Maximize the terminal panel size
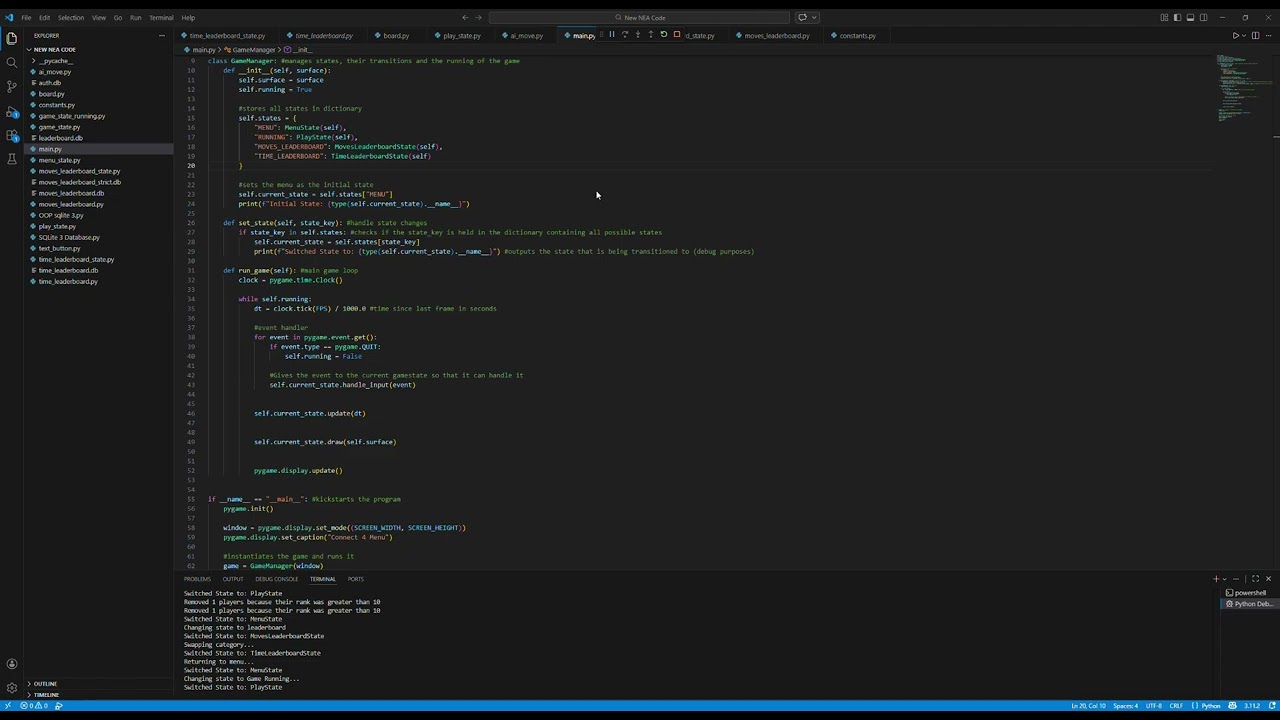The width and height of the screenshot is (1280, 720). tap(1255, 579)
